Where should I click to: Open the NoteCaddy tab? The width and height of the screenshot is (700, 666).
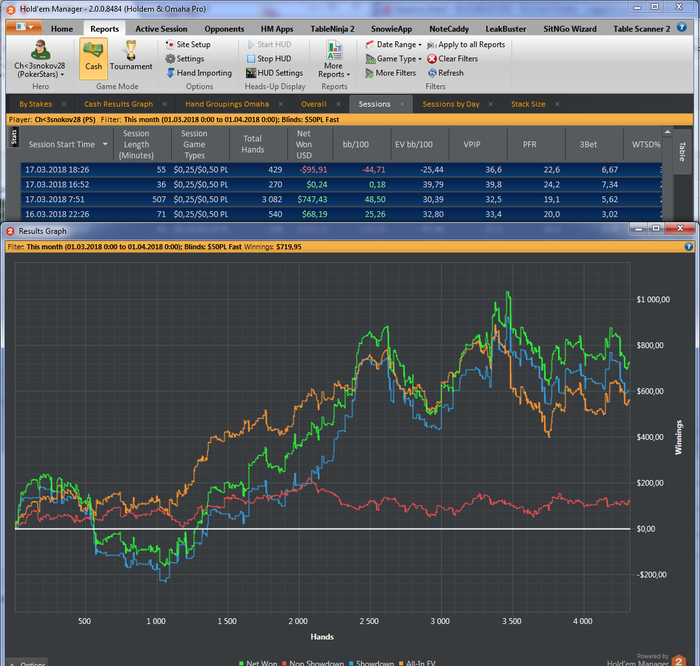click(x=449, y=29)
